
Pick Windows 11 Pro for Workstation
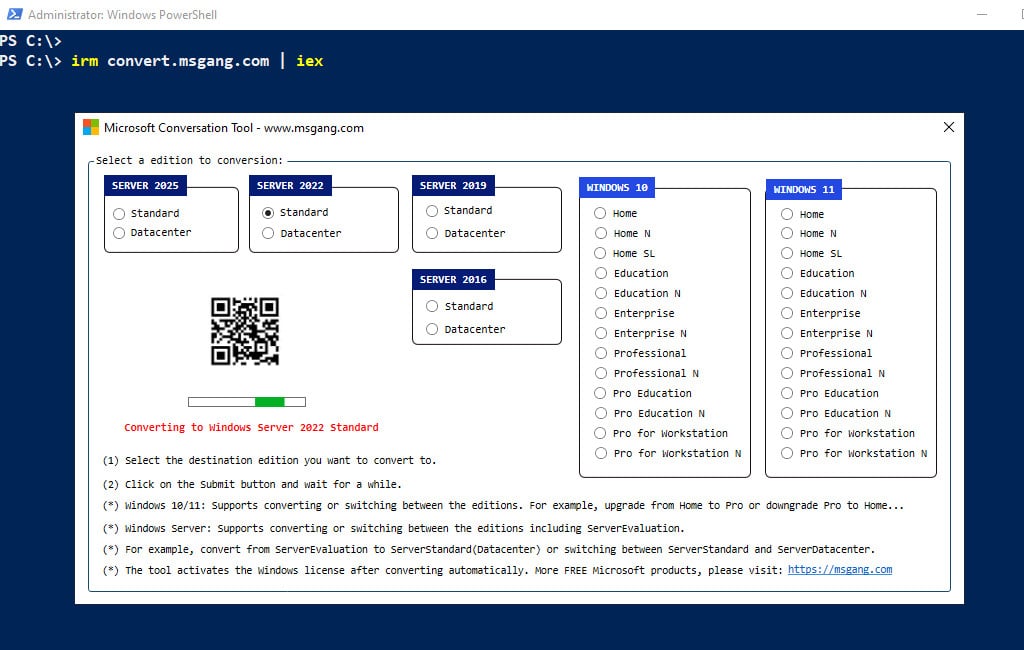point(787,433)
